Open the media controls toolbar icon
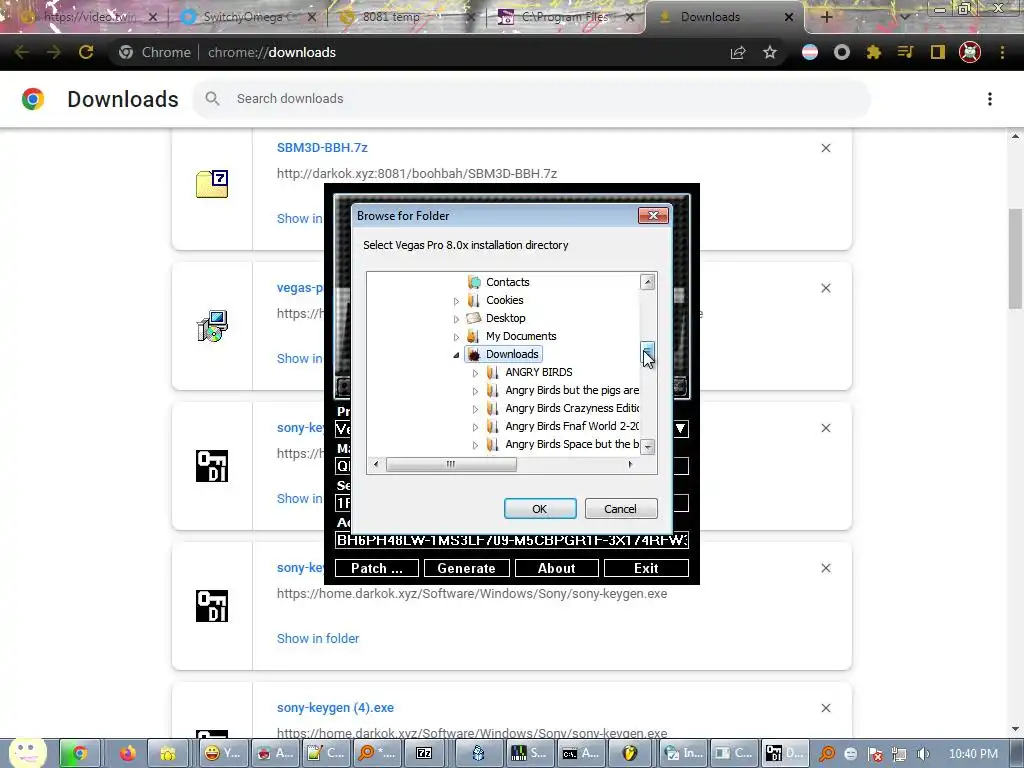 pos(906,52)
